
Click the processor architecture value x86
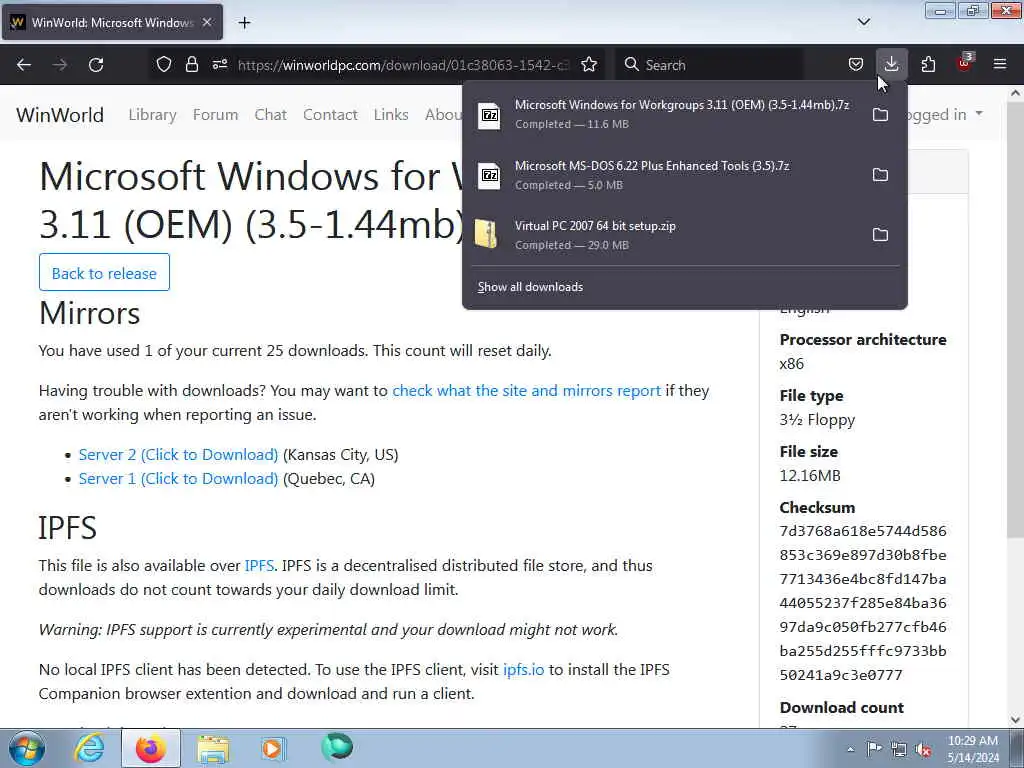click(792, 364)
